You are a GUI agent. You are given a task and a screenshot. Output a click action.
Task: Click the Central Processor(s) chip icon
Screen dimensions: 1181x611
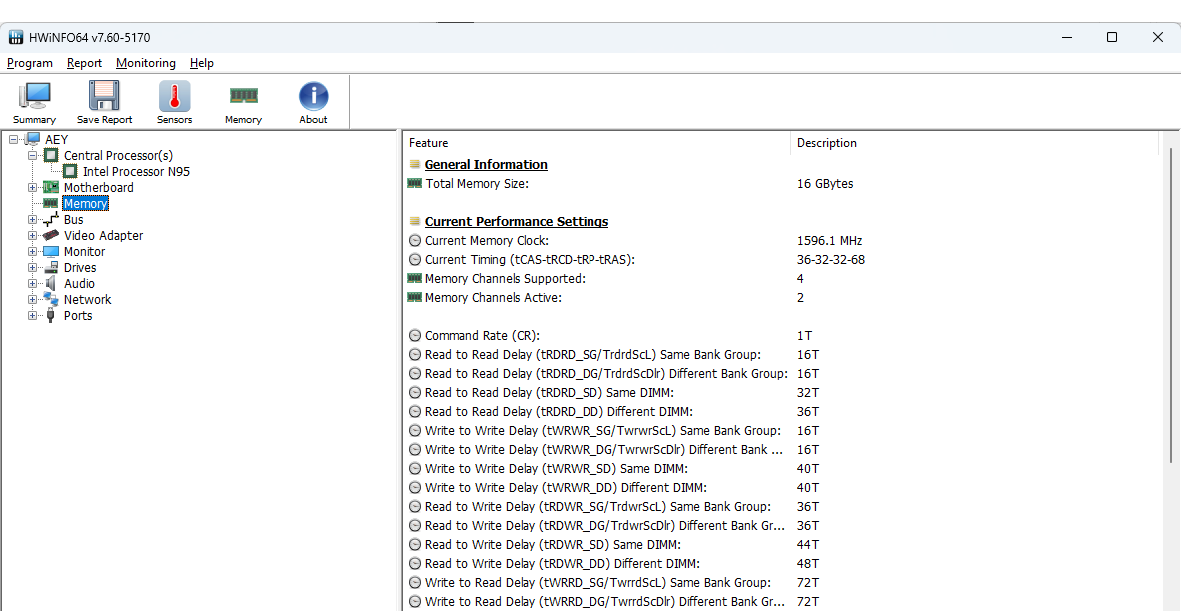pyautogui.click(x=51, y=155)
